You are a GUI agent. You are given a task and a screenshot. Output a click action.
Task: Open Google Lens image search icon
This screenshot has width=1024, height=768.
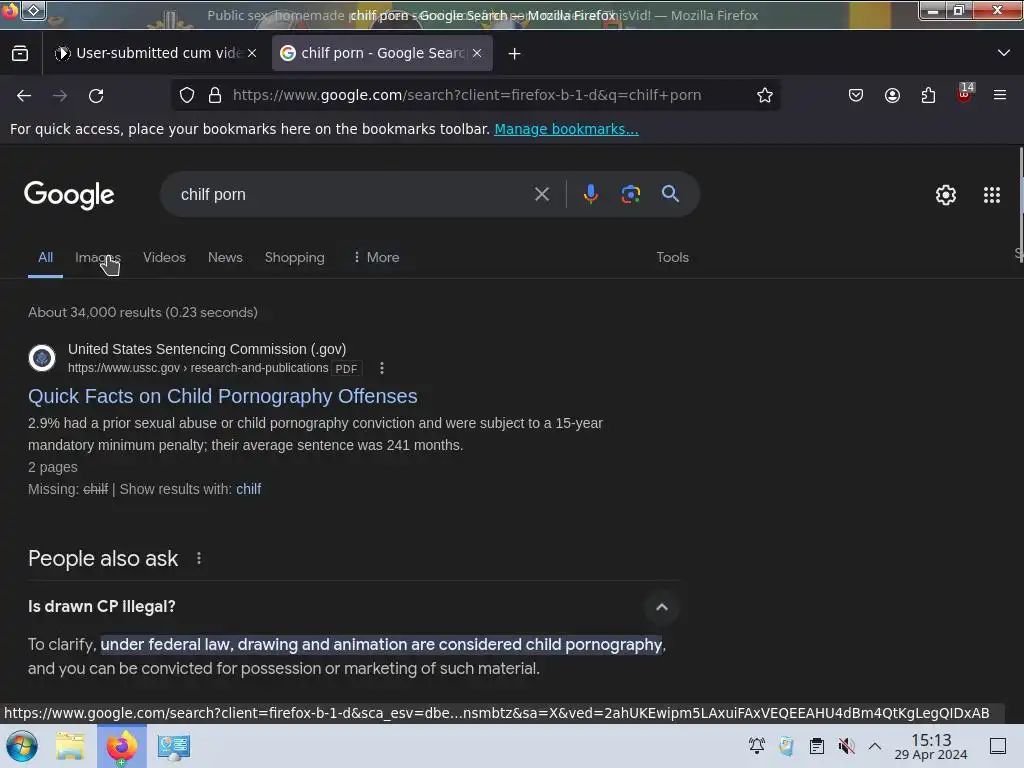631,194
